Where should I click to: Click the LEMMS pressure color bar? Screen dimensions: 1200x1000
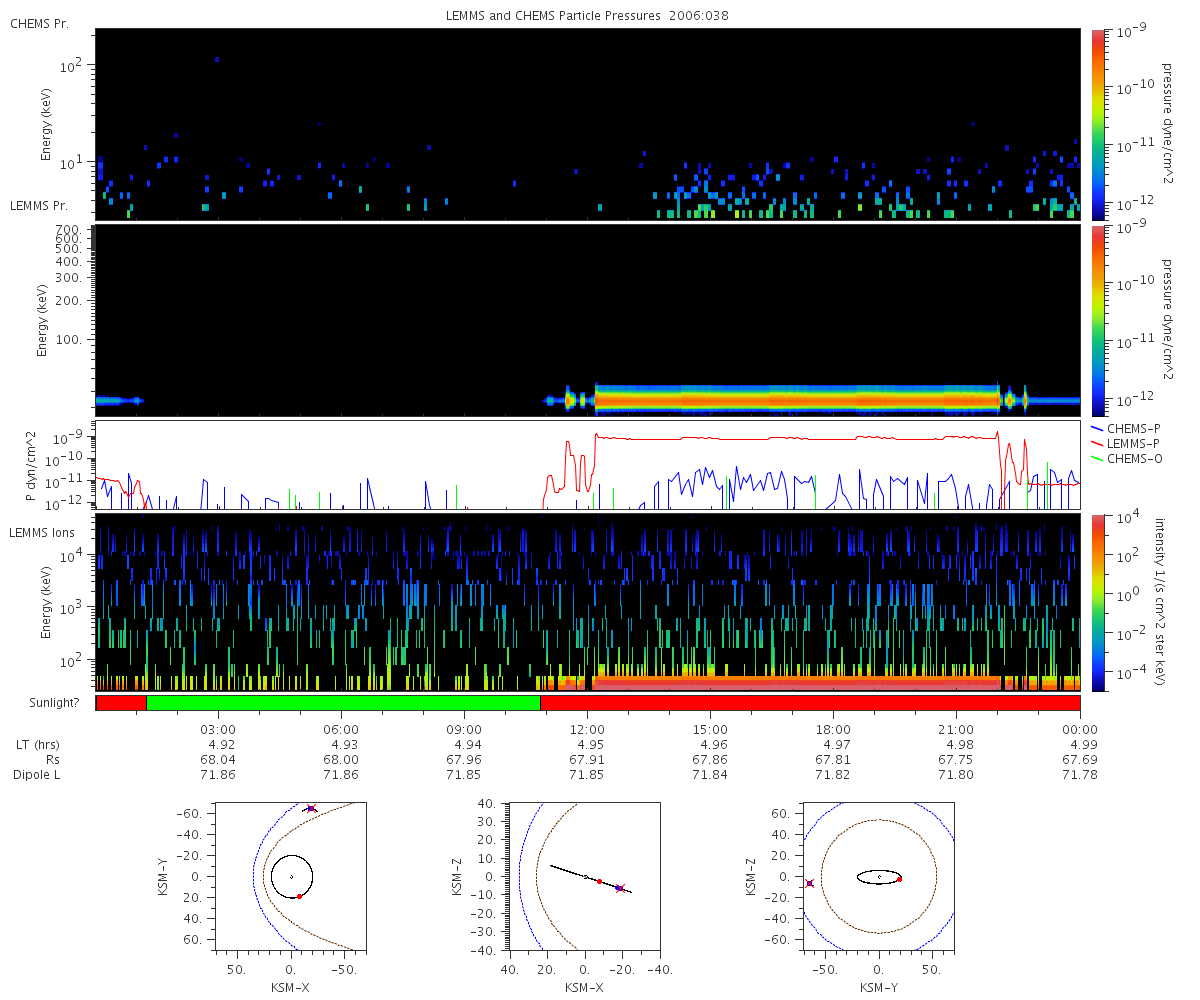click(1098, 320)
